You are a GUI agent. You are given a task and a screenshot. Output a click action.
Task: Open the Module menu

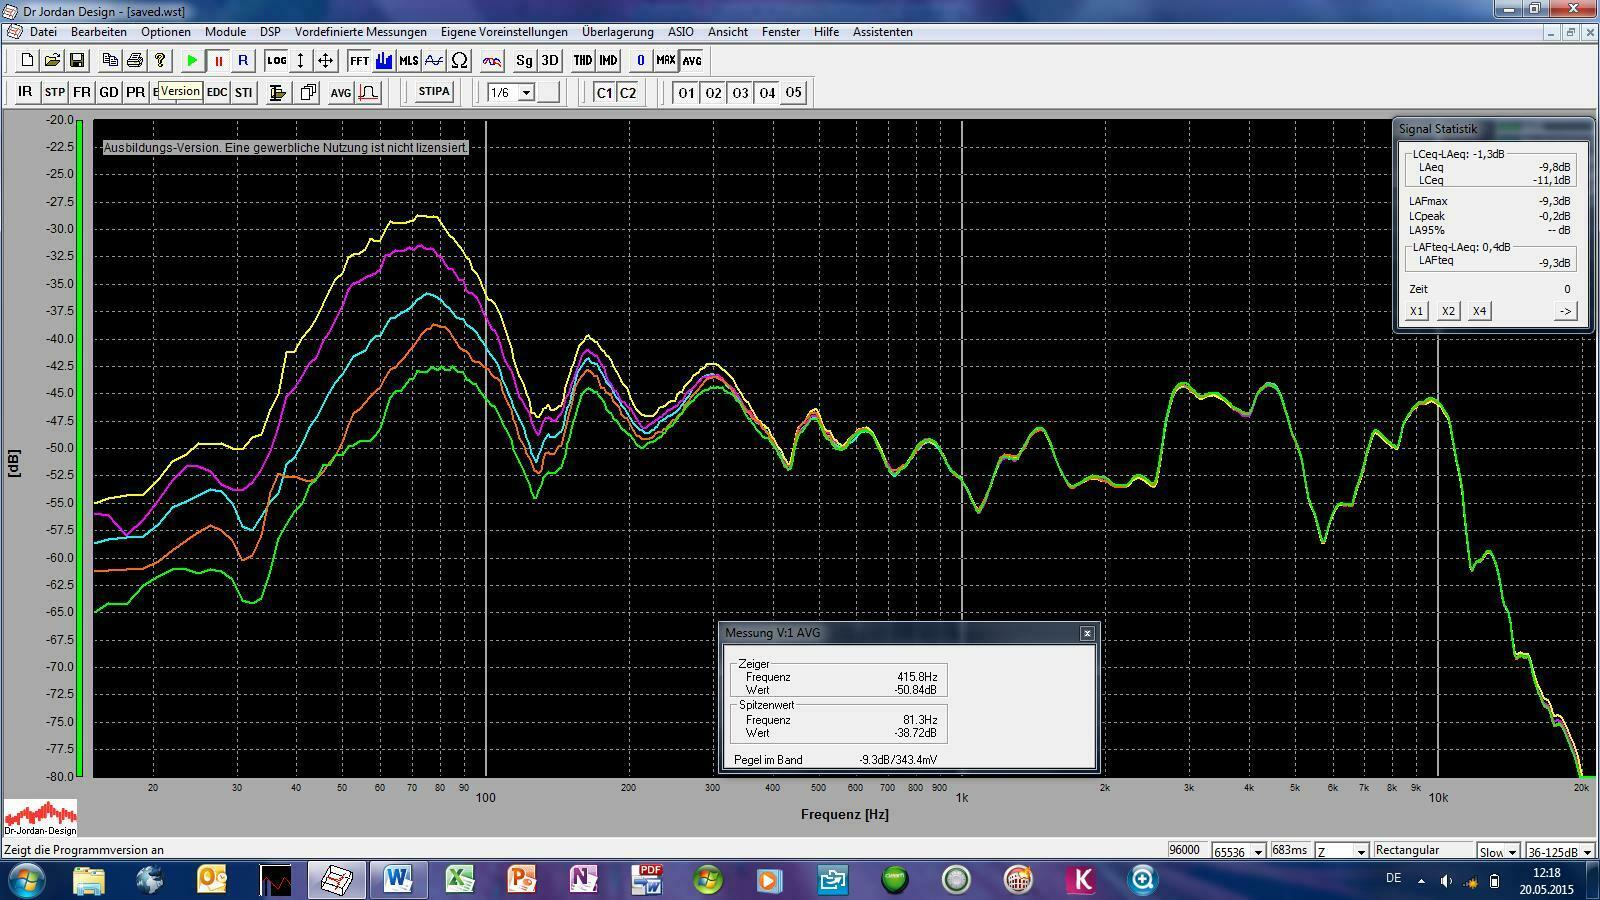pos(225,32)
